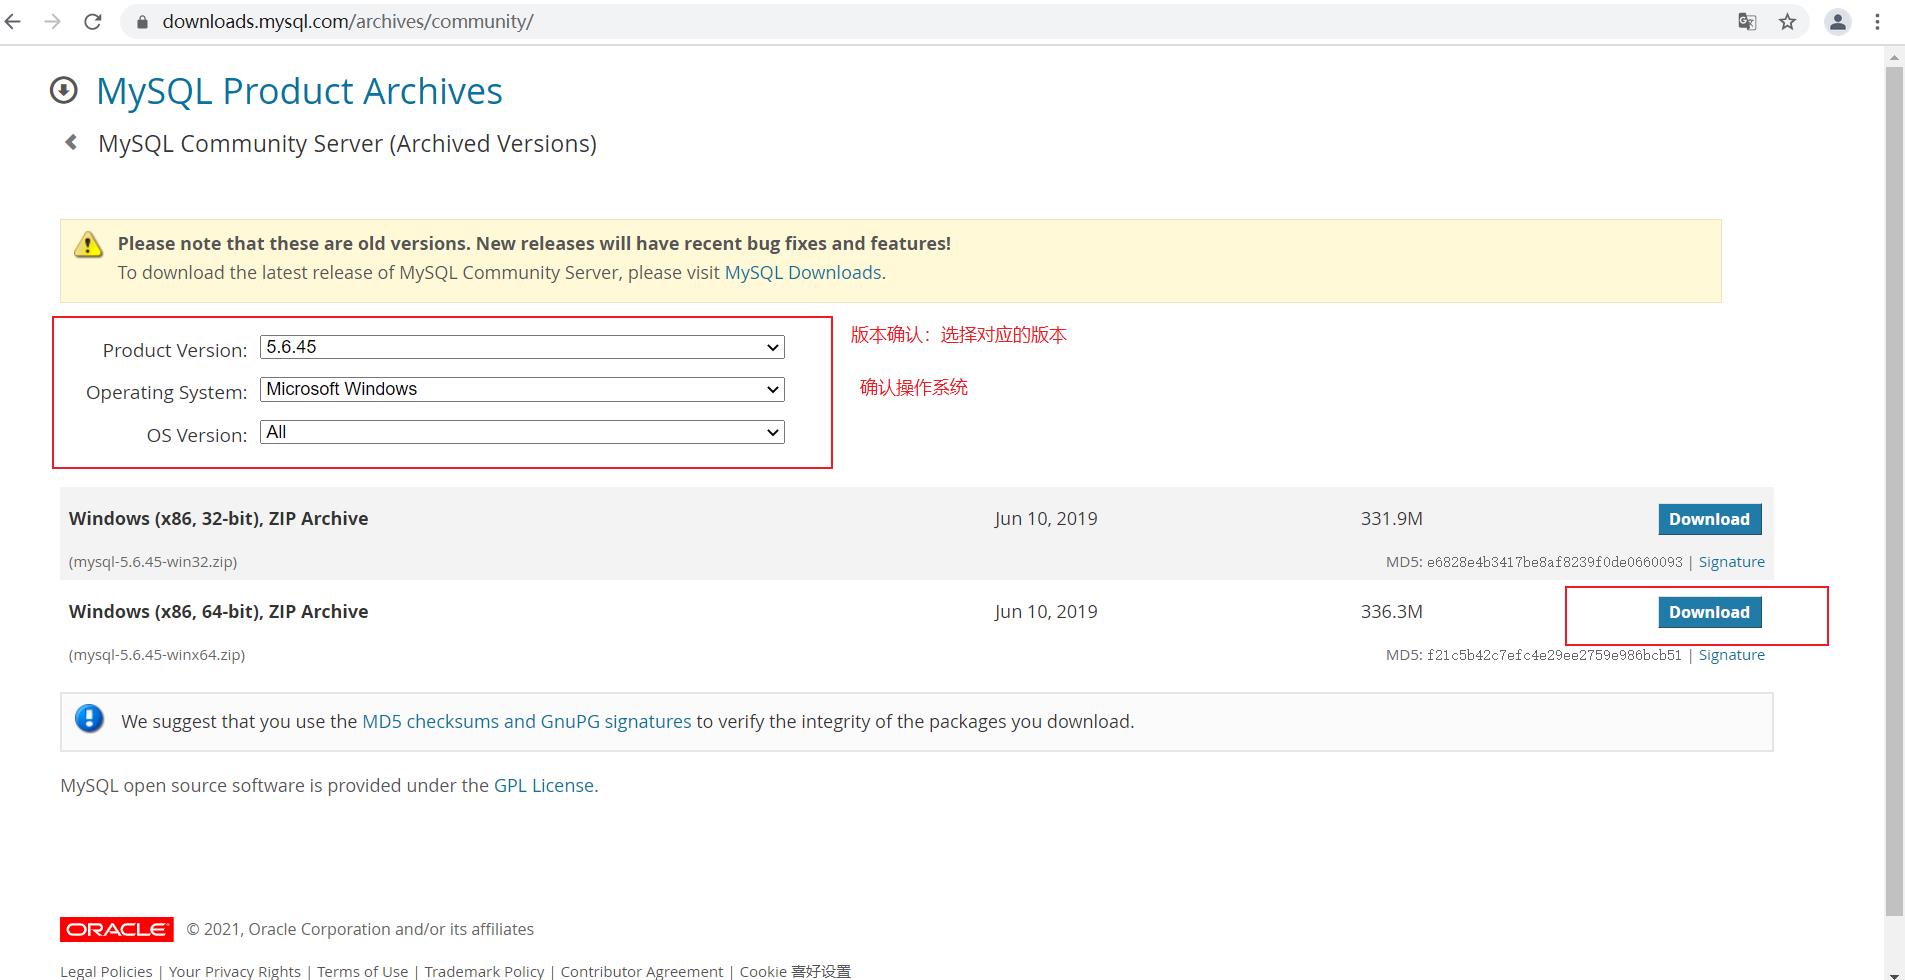Open MD5 checksums and GnuPG signatures link
This screenshot has height=980, width=1905.
click(526, 721)
